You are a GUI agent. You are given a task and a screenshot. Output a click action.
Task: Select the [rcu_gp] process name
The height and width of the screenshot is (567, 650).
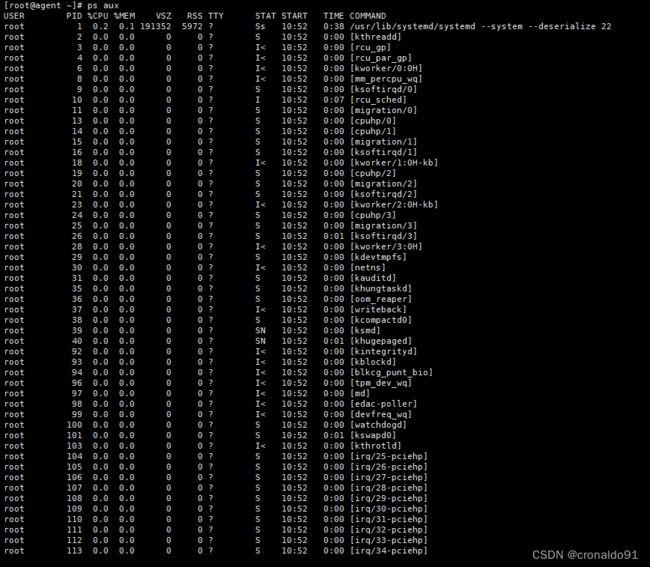pyautogui.click(x=370, y=47)
